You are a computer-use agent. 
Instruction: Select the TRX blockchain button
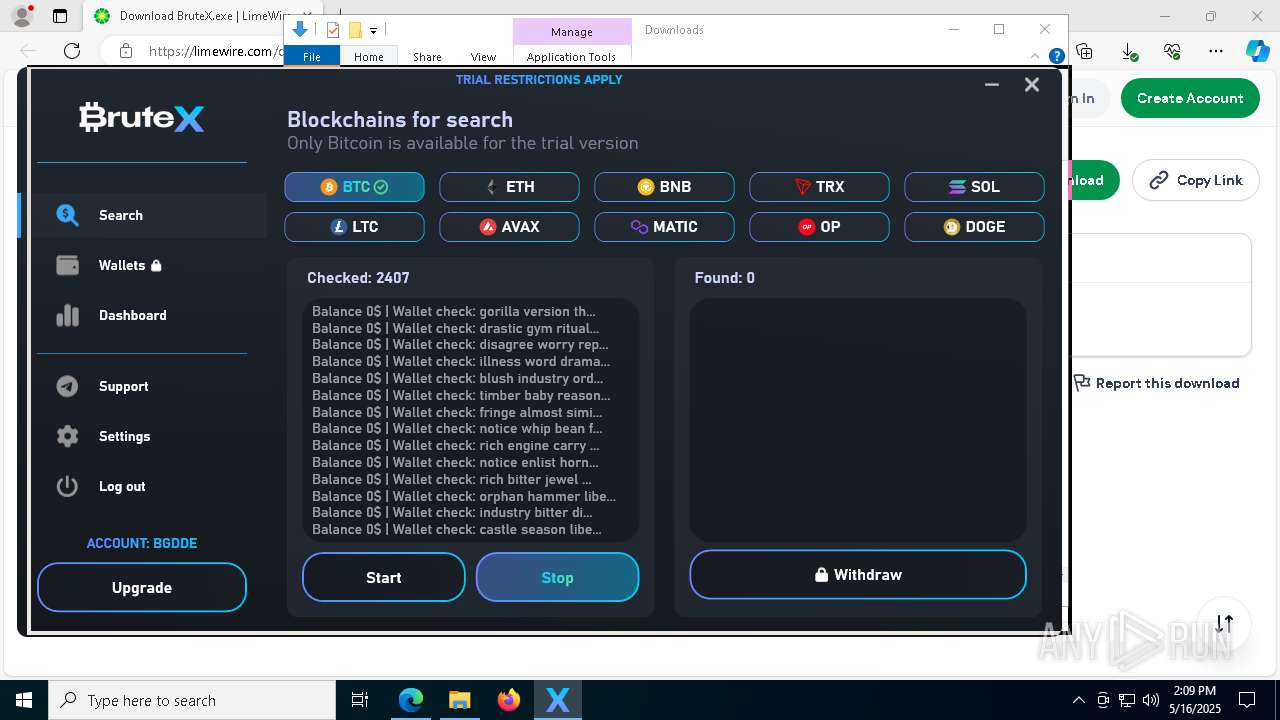click(819, 187)
